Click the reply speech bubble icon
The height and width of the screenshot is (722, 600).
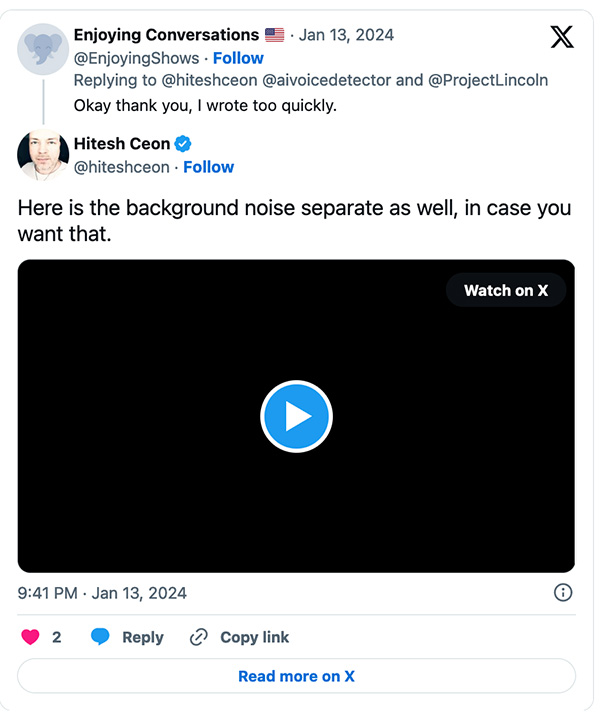tap(100, 637)
